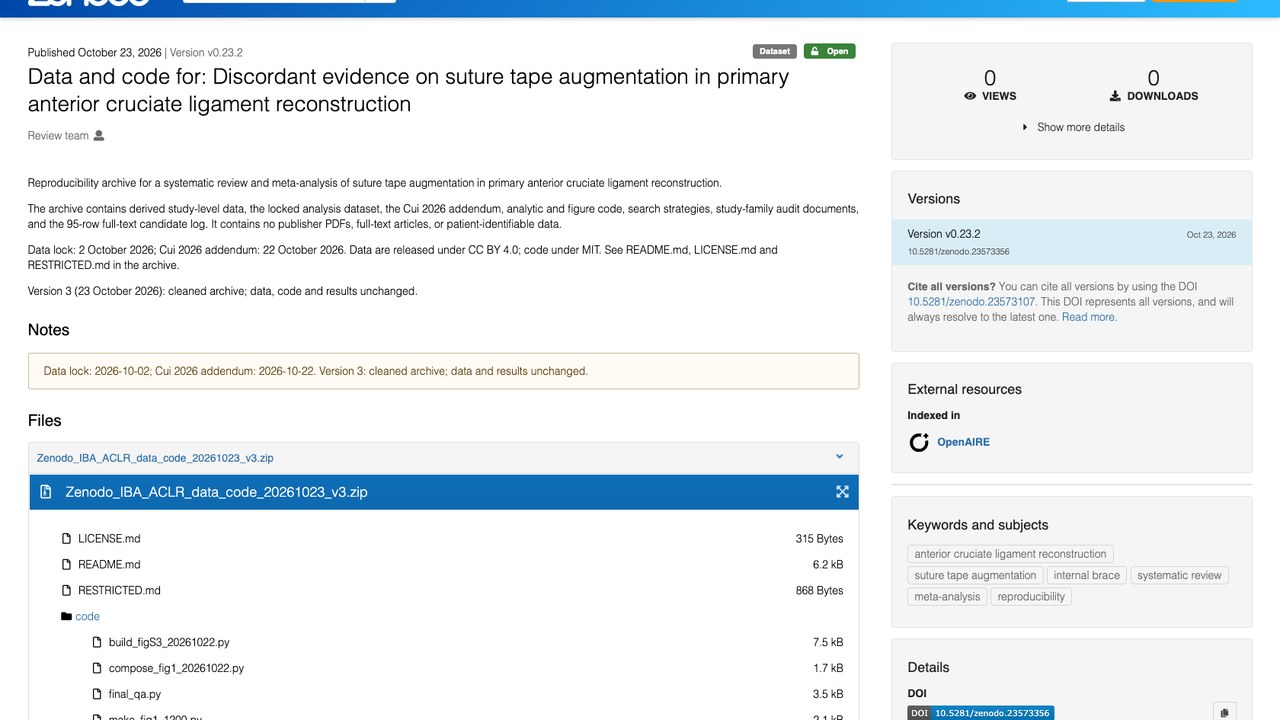The height and width of the screenshot is (720, 1280).
Task: Open the code folder in file tree
Action: point(87,617)
